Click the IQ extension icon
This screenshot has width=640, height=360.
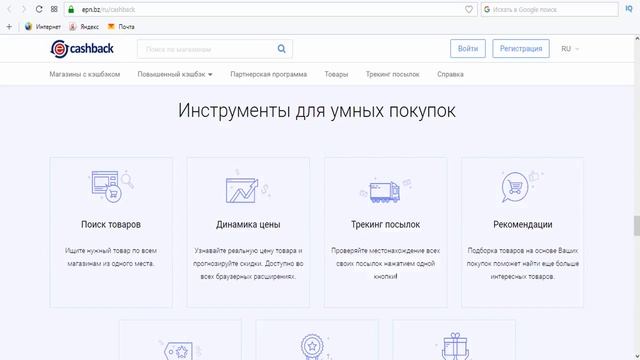pyautogui.click(x=629, y=9)
